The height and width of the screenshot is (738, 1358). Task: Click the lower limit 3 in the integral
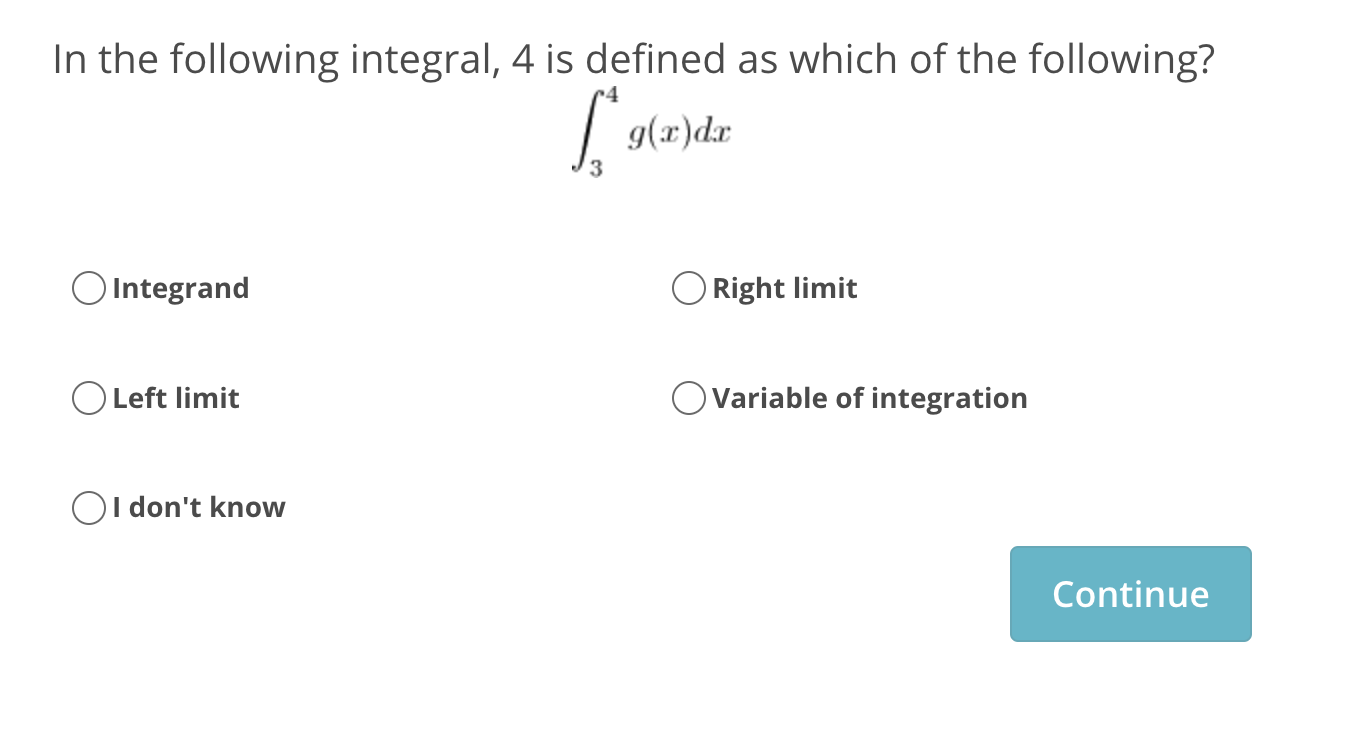(599, 170)
